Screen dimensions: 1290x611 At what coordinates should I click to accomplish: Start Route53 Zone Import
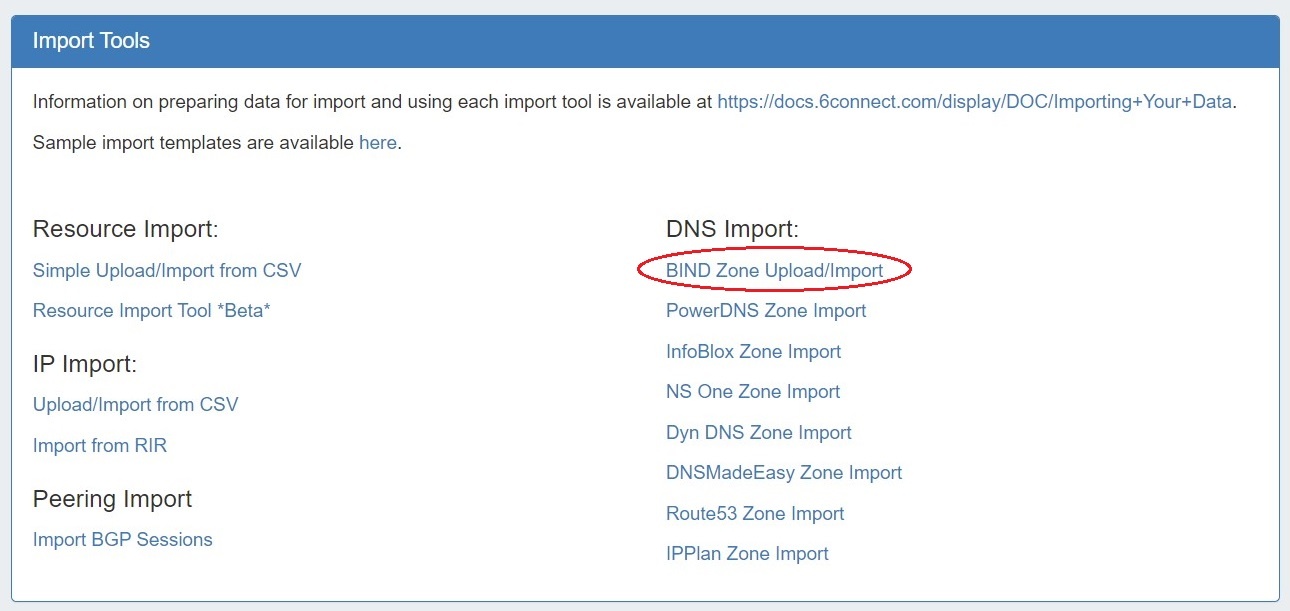[755, 513]
